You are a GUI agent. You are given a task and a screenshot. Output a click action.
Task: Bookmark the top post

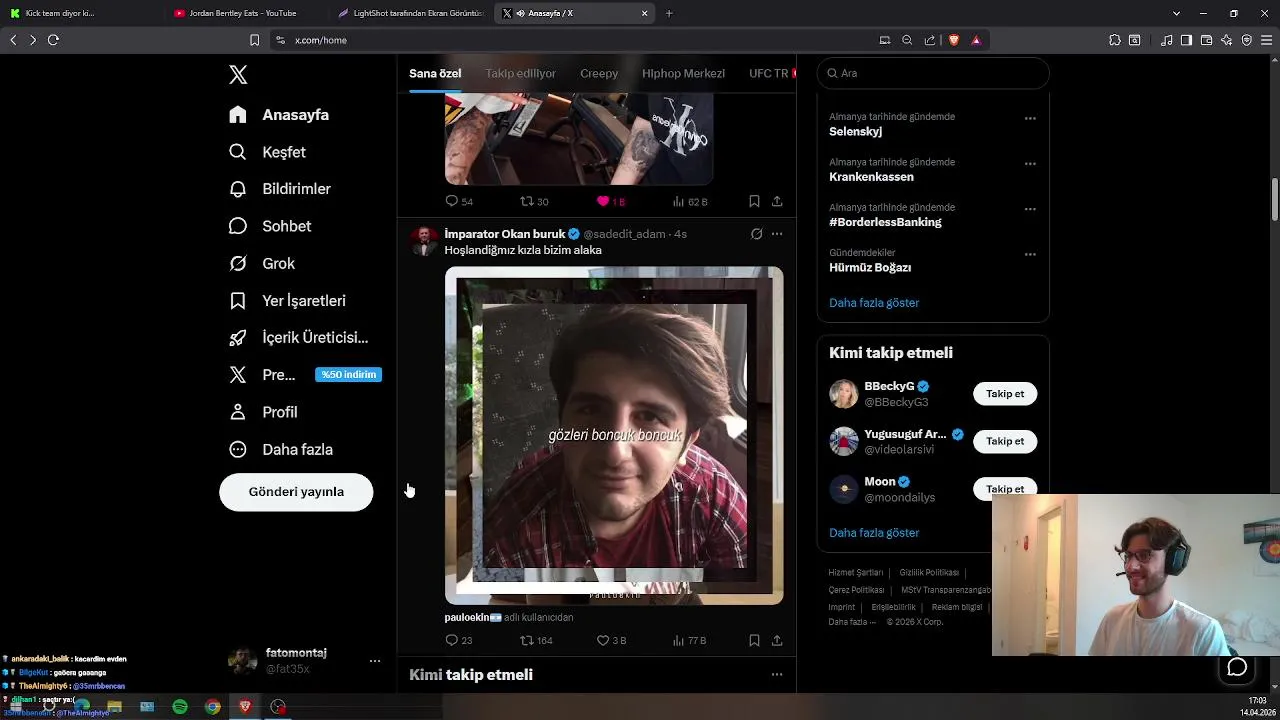[754, 201]
